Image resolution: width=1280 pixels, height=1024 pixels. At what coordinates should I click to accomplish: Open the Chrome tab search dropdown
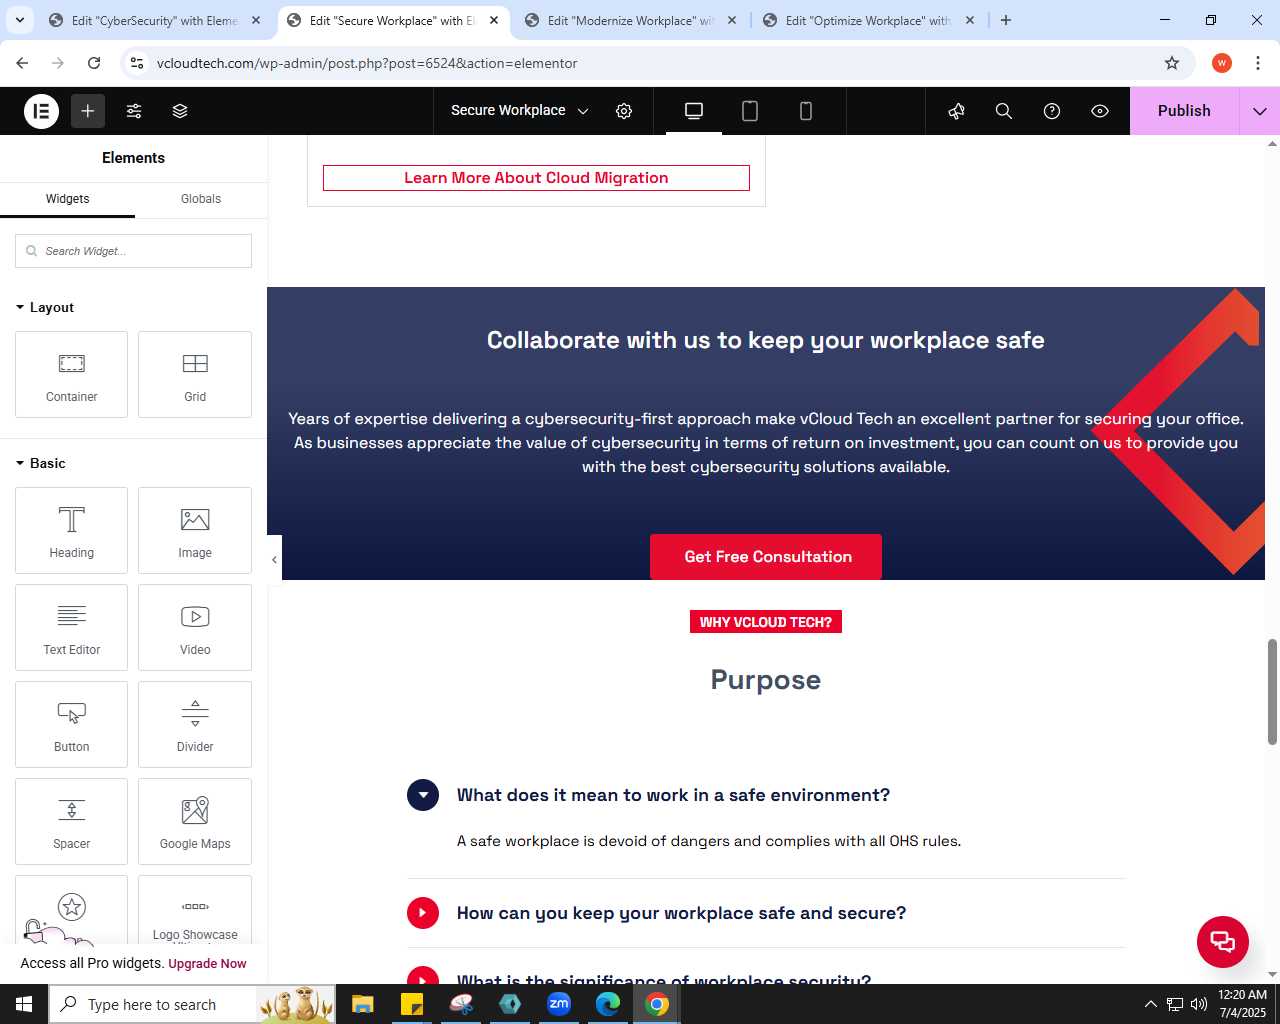(x=20, y=20)
